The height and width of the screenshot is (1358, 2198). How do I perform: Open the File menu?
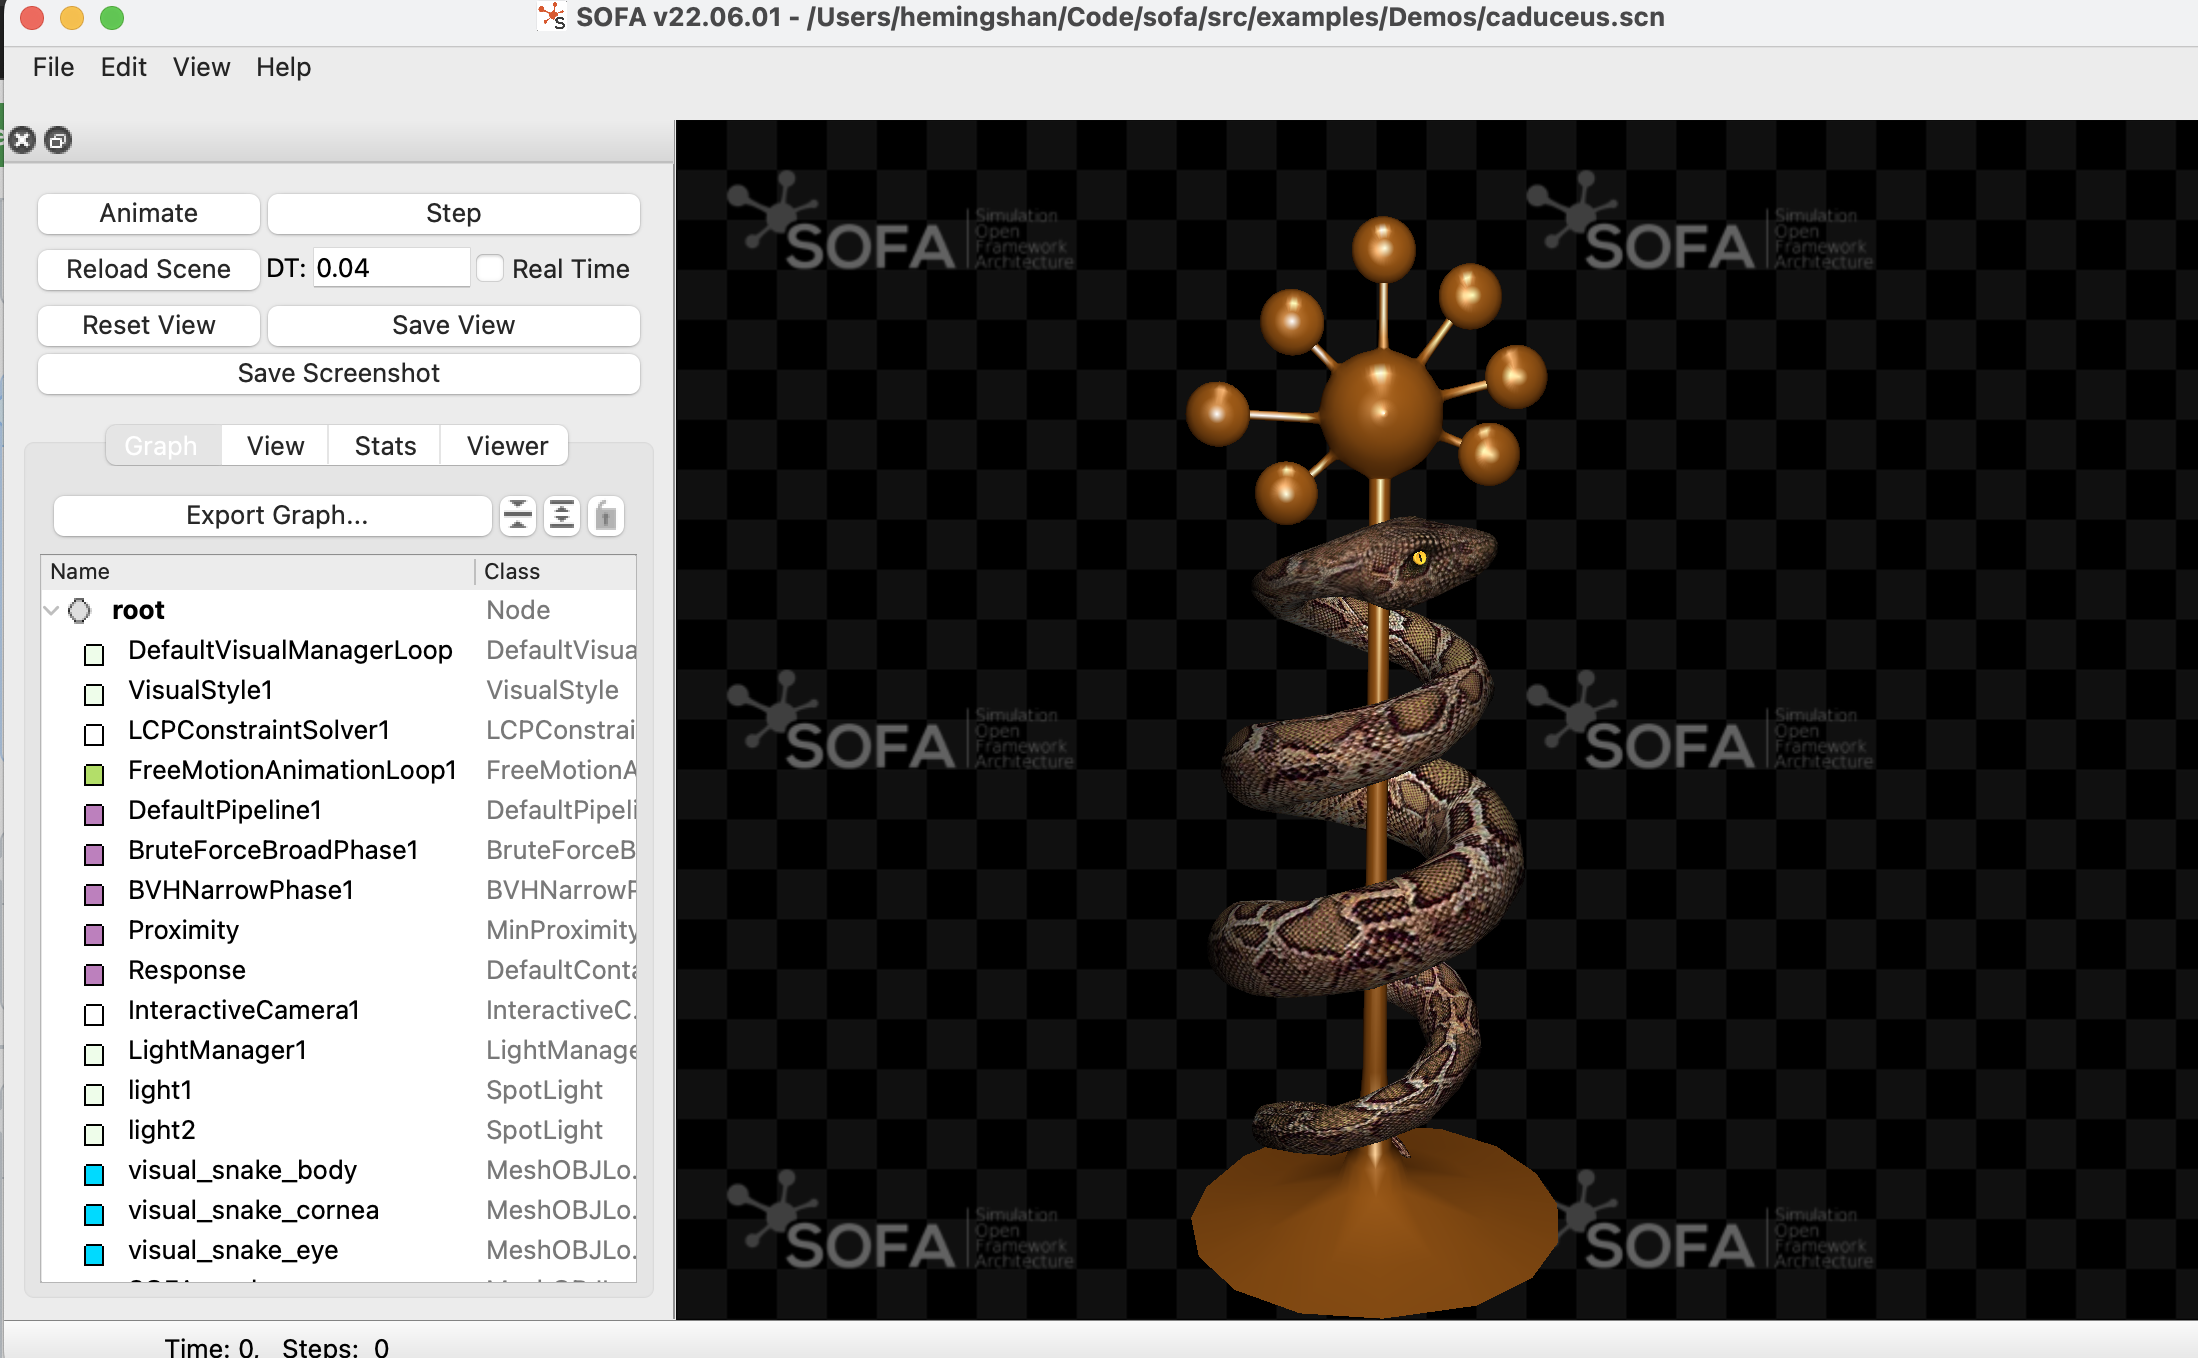(52, 67)
